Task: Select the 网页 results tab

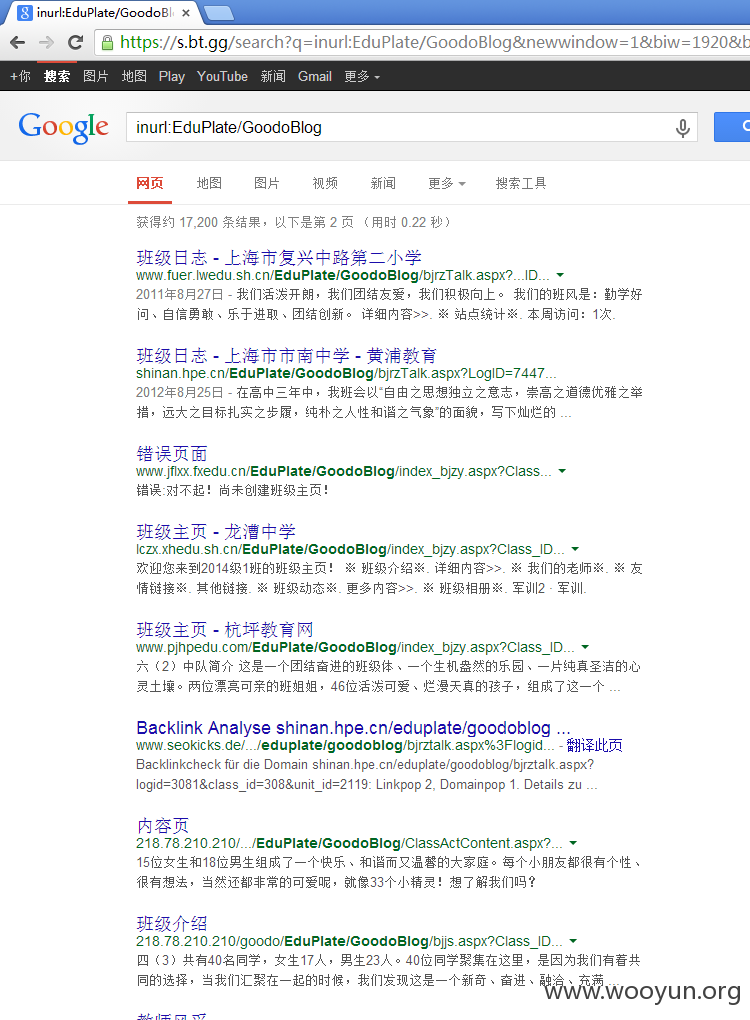Action: [150, 183]
